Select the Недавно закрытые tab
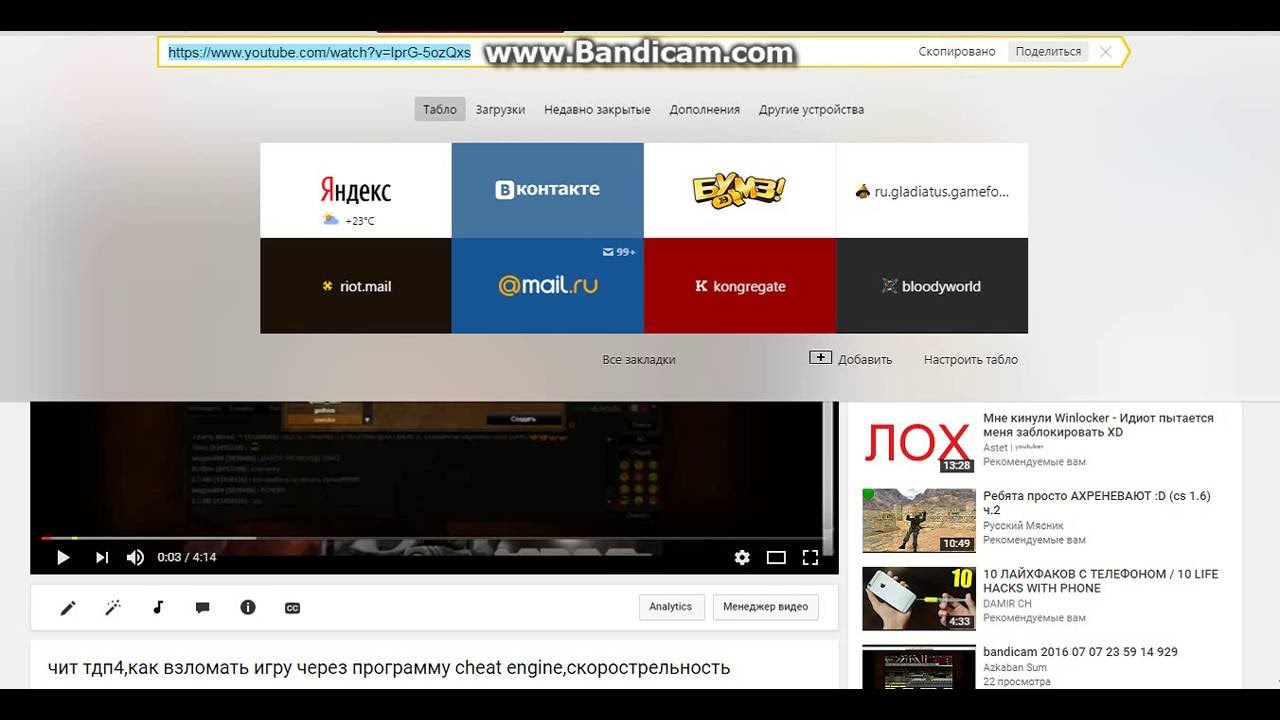The width and height of the screenshot is (1280, 720). tap(597, 109)
